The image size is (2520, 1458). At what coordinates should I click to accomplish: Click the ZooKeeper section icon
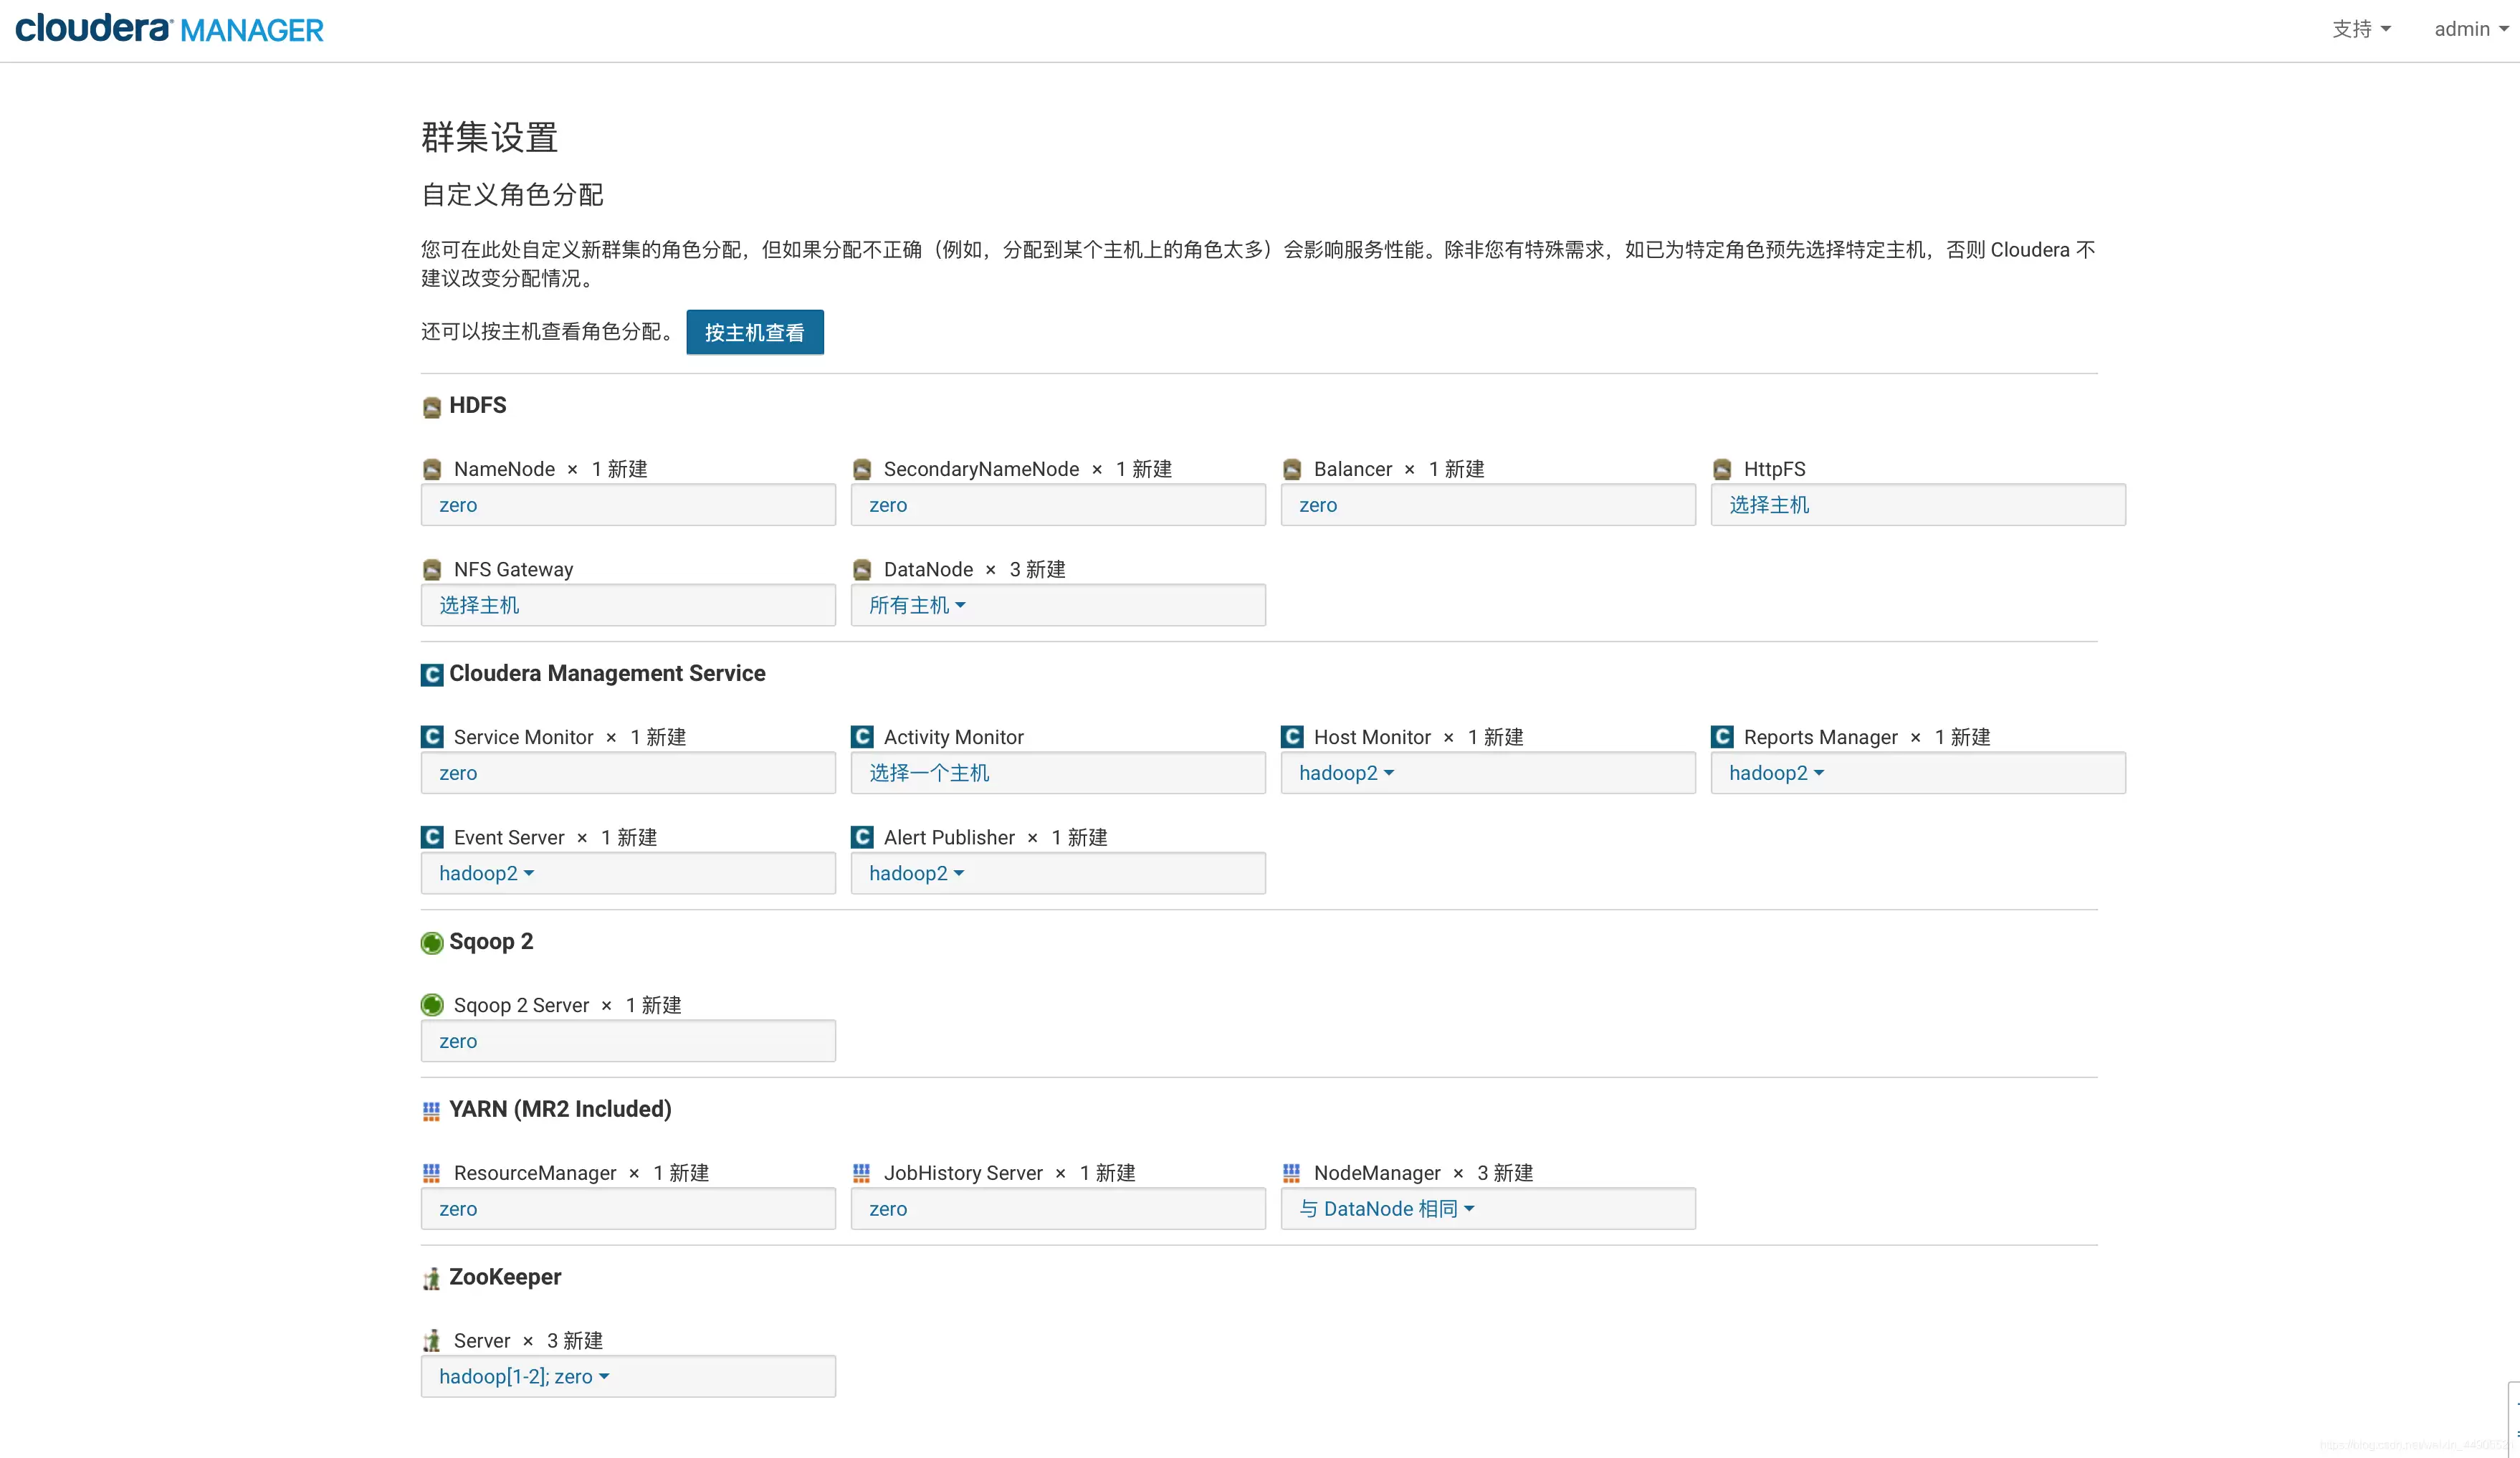point(432,1279)
